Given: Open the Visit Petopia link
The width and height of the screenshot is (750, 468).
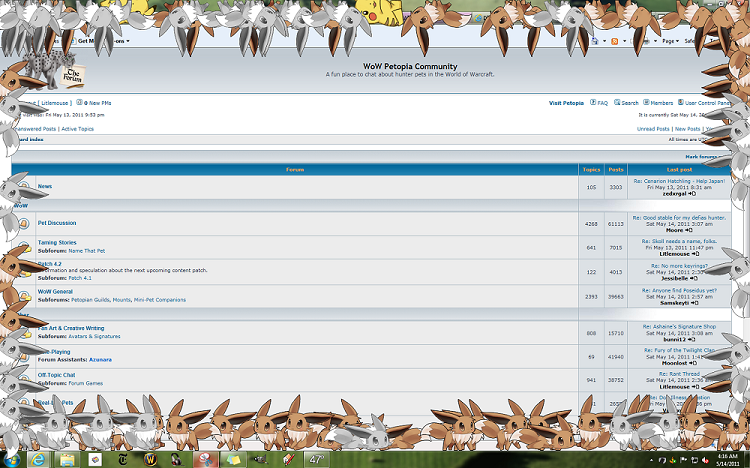Looking at the screenshot, I should (566, 103).
